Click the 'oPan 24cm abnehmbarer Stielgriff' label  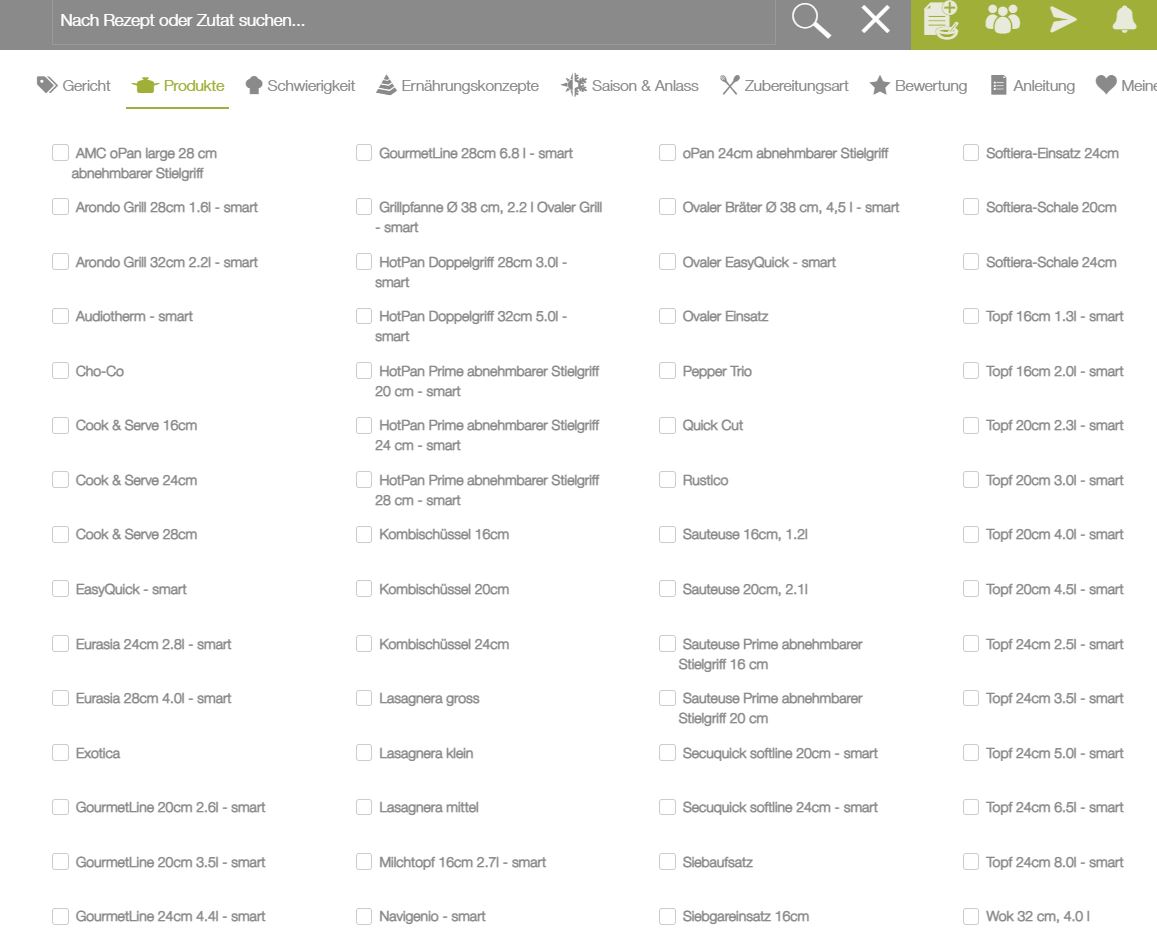[786, 153]
